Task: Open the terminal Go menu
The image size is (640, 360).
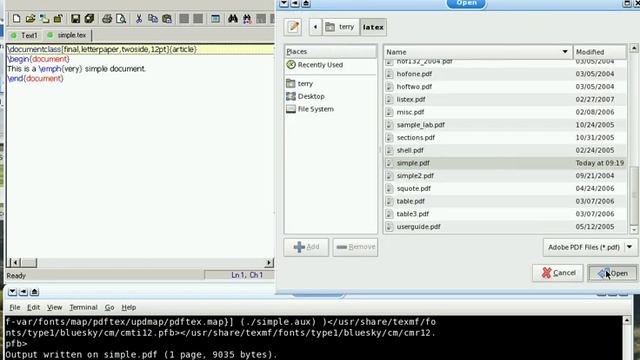Action: pos(109,307)
